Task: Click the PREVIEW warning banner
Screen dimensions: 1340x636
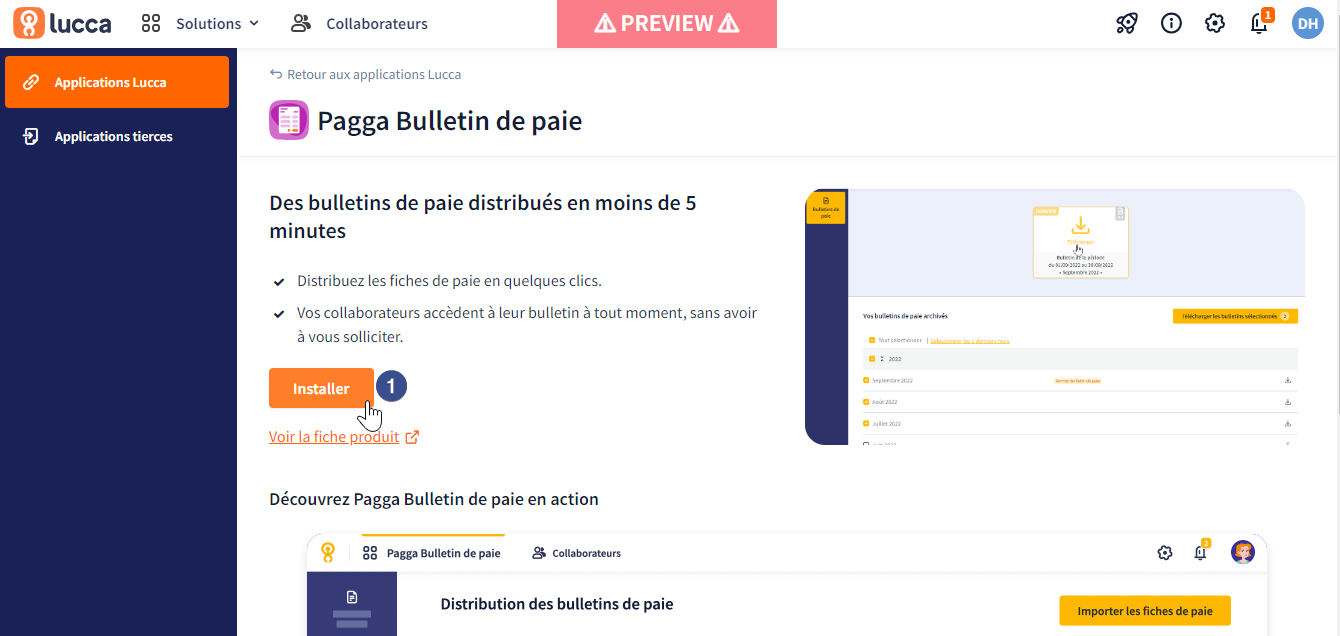Action: pyautogui.click(x=667, y=24)
